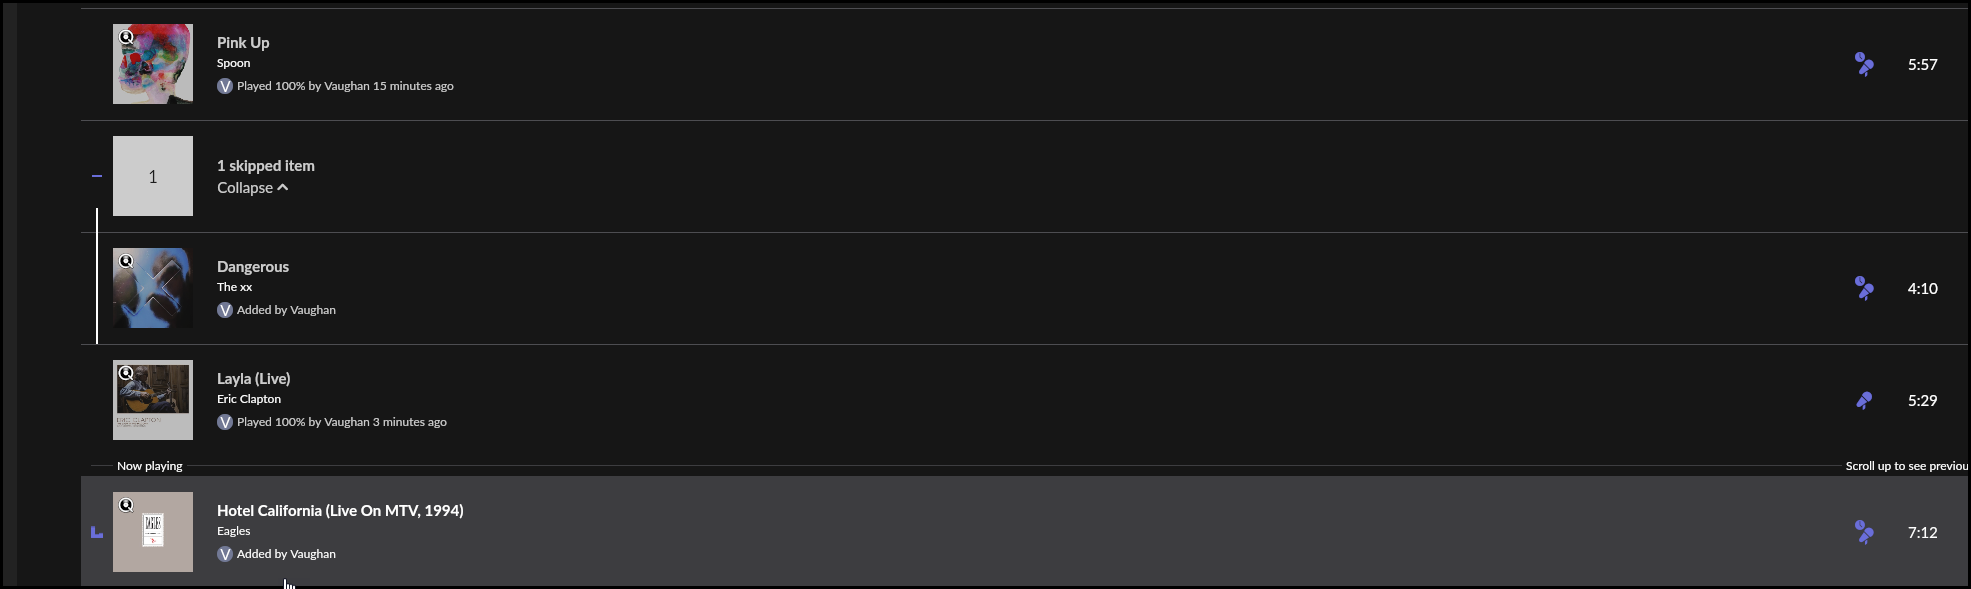1971x589 pixels.
Task: Select the Hotel California track title
Action: [x=340, y=511]
